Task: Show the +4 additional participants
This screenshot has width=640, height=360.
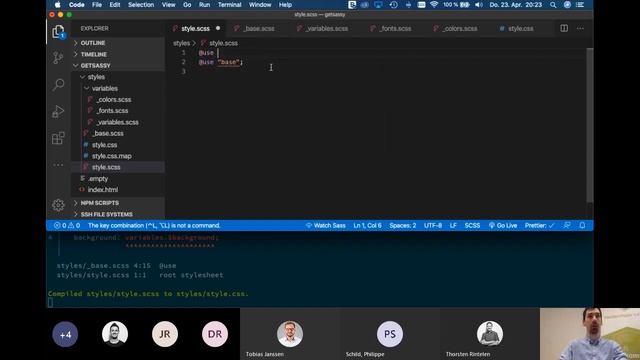Action: tap(65, 334)
